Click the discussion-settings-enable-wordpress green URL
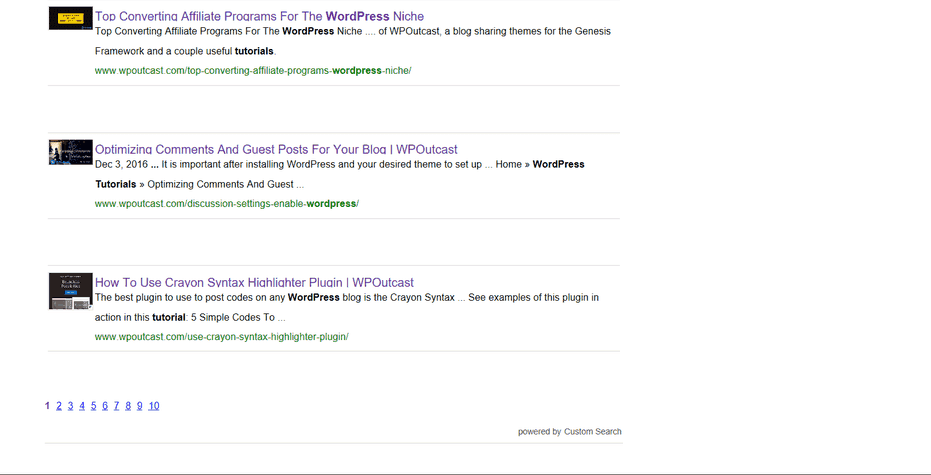 click(x=227, y=204)
